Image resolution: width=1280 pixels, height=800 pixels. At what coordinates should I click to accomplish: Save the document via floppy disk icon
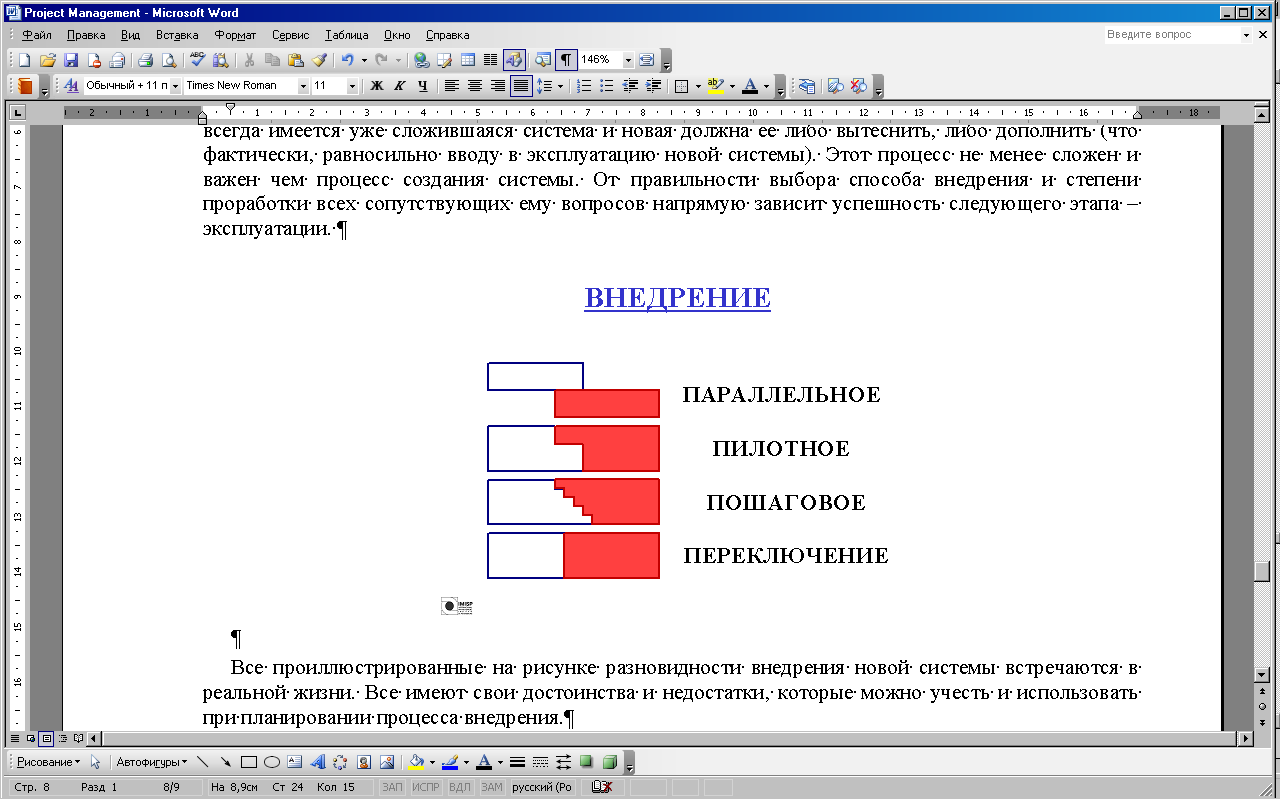71,60
